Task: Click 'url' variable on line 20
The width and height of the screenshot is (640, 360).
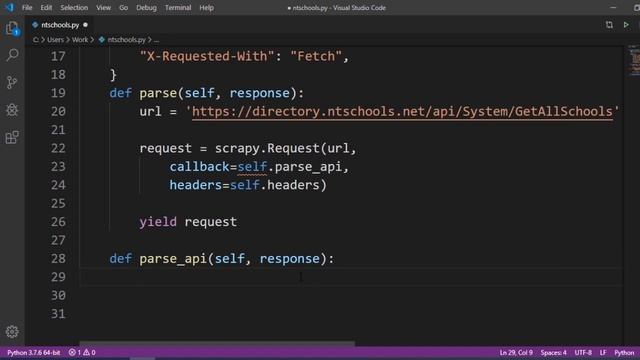Action: click(151, 111)
